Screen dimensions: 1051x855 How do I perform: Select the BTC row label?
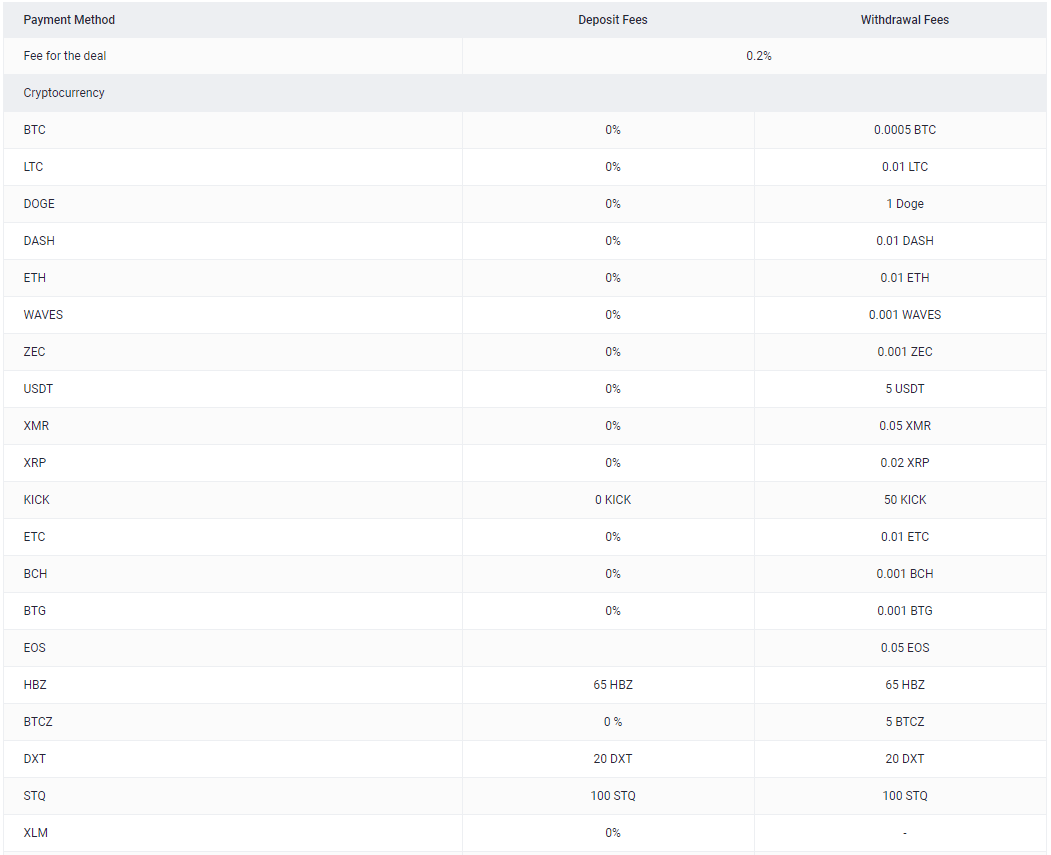click(x=35, y=130)
